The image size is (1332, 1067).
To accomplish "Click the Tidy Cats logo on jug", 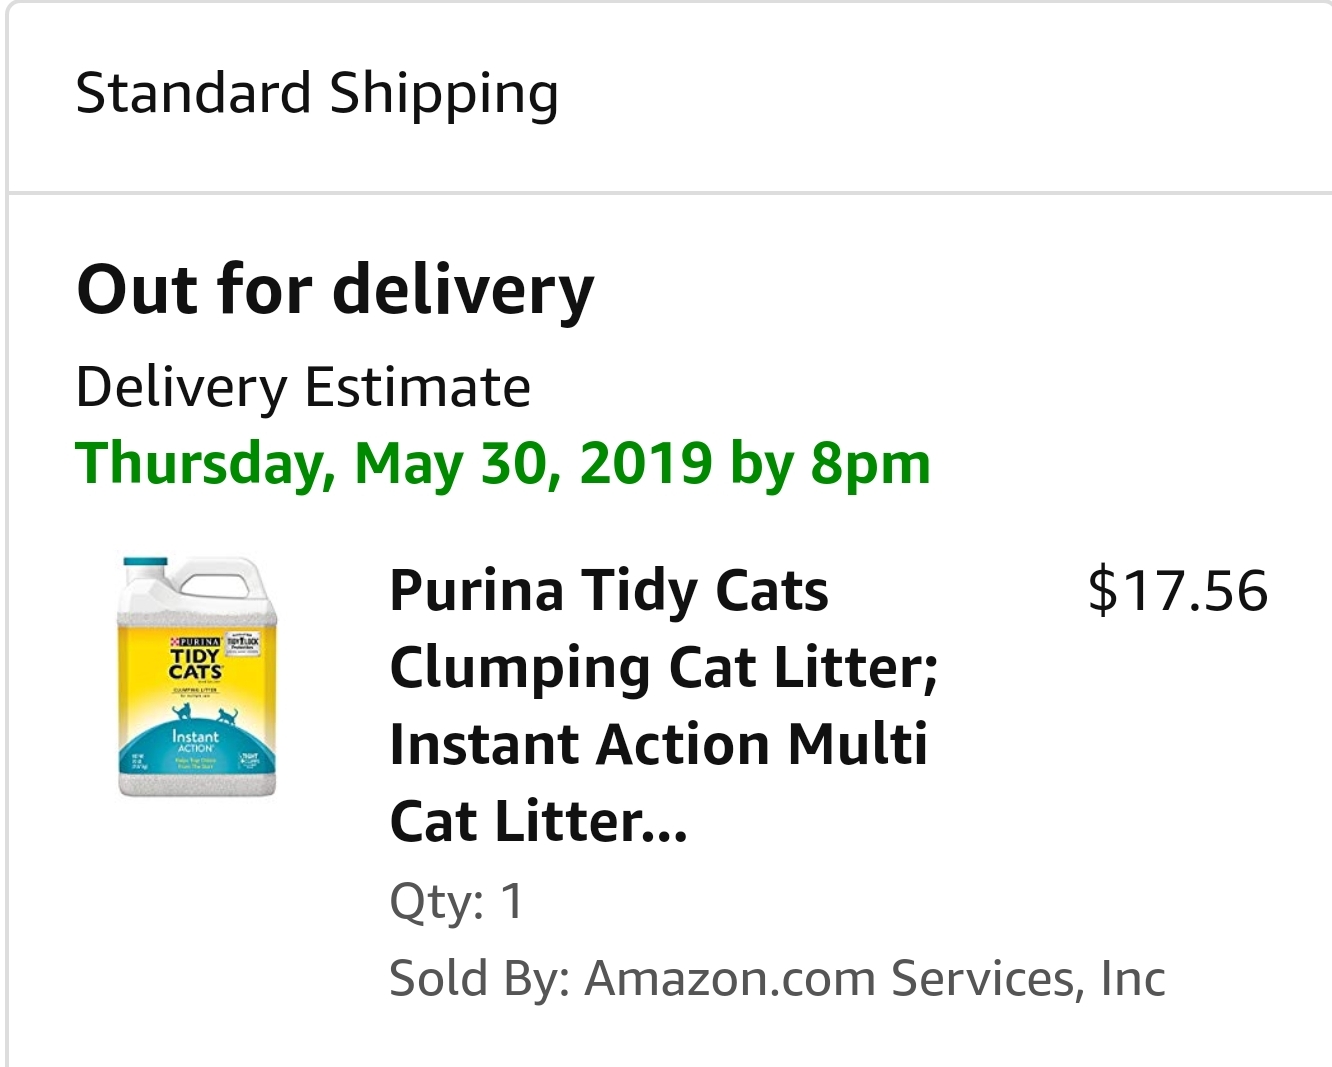I will (195, 663).
